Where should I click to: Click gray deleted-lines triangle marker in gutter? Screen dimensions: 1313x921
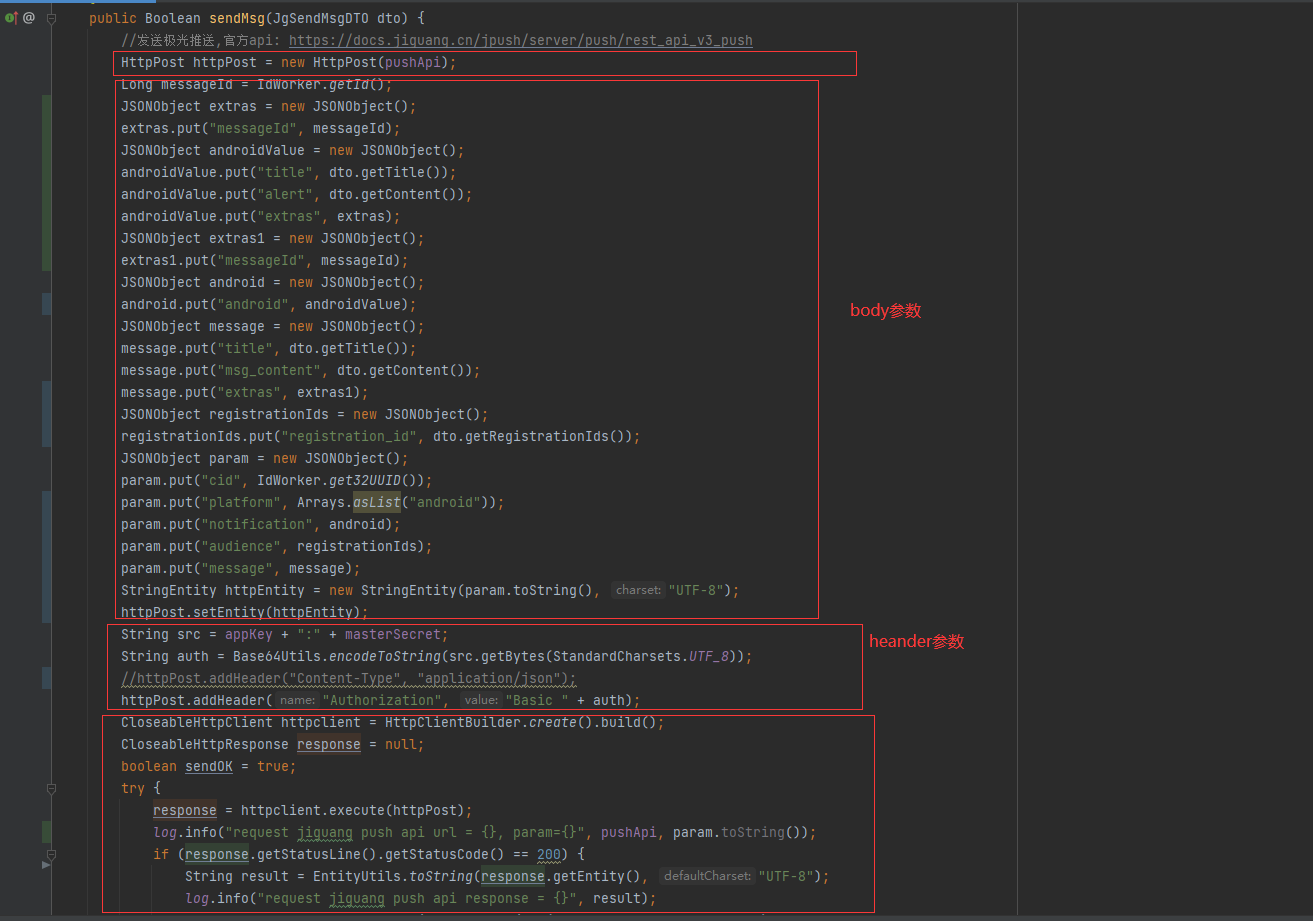[46, 865]
